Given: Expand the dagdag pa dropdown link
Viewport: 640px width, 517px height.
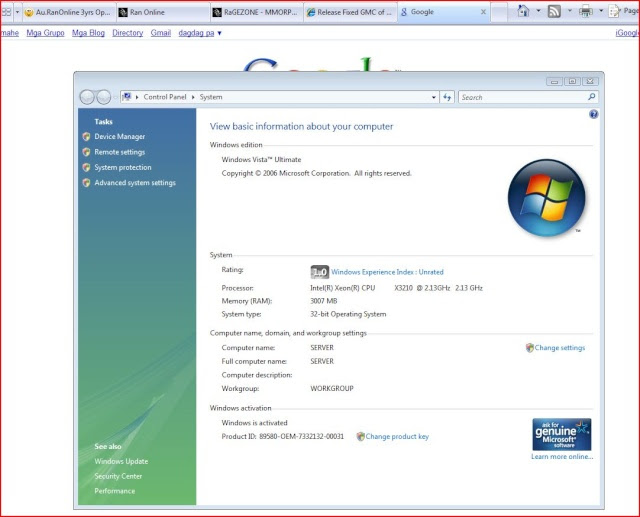Looking at the screenshot, I should 200,33.
